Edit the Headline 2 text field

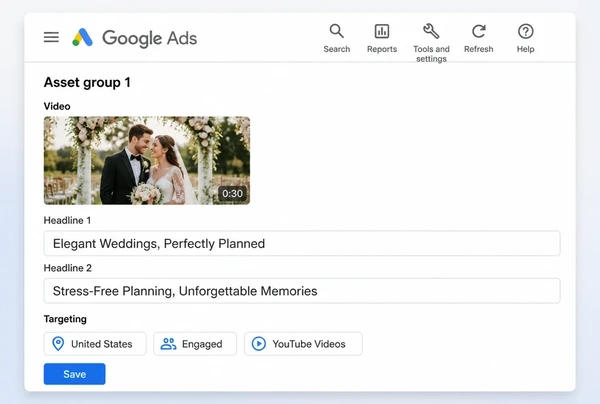click(x=302, y=291)
